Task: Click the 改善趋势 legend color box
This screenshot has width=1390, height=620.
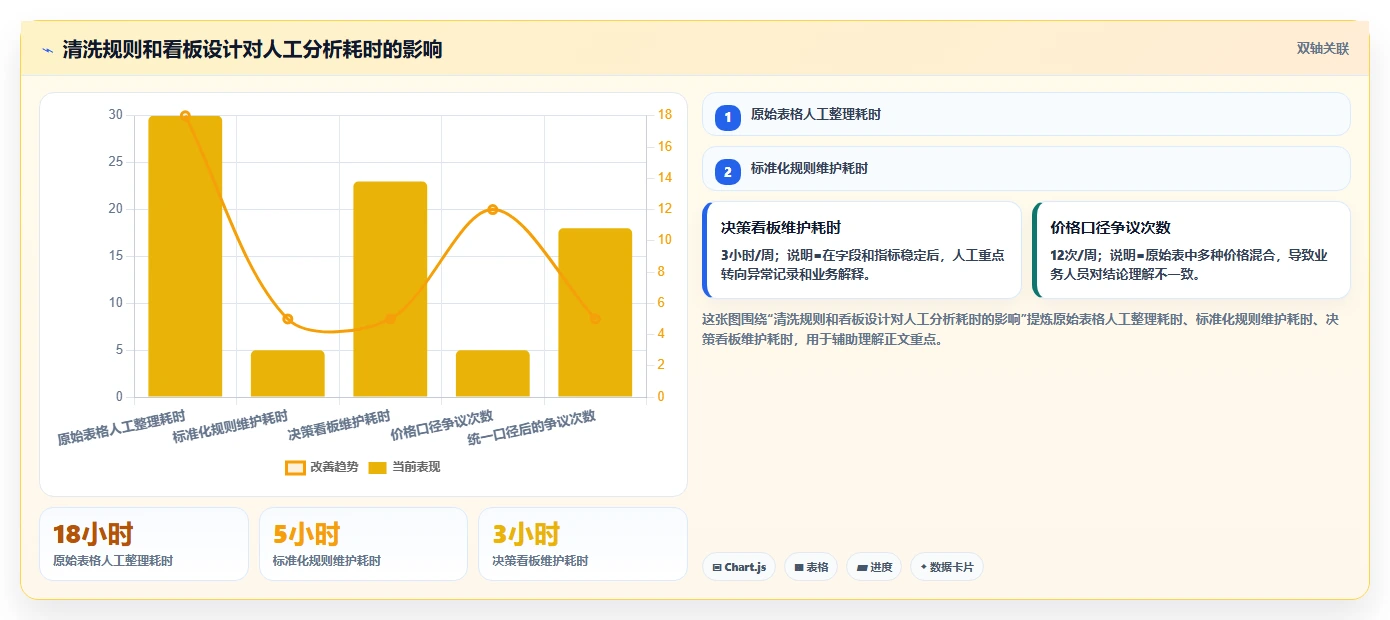Action: click(x=295, y=467)
